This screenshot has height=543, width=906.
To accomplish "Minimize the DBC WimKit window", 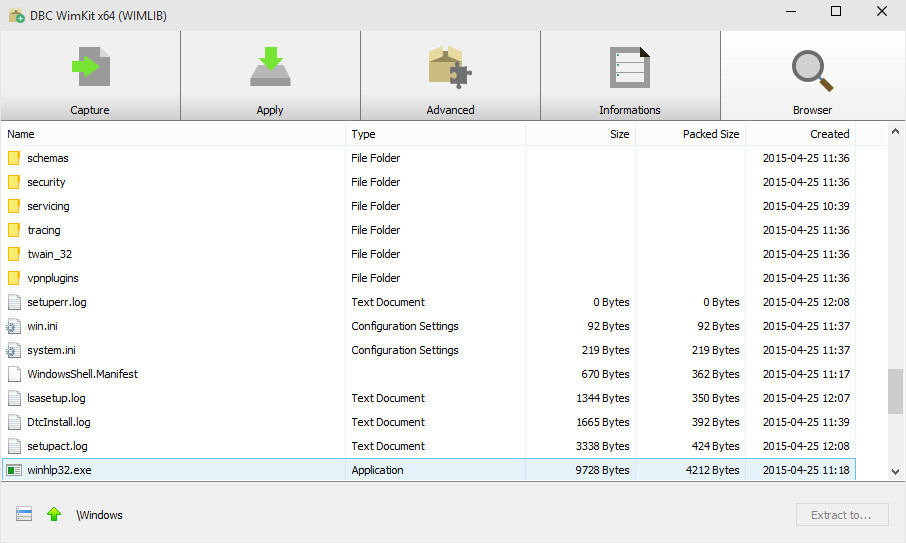I will coord(791,12).
